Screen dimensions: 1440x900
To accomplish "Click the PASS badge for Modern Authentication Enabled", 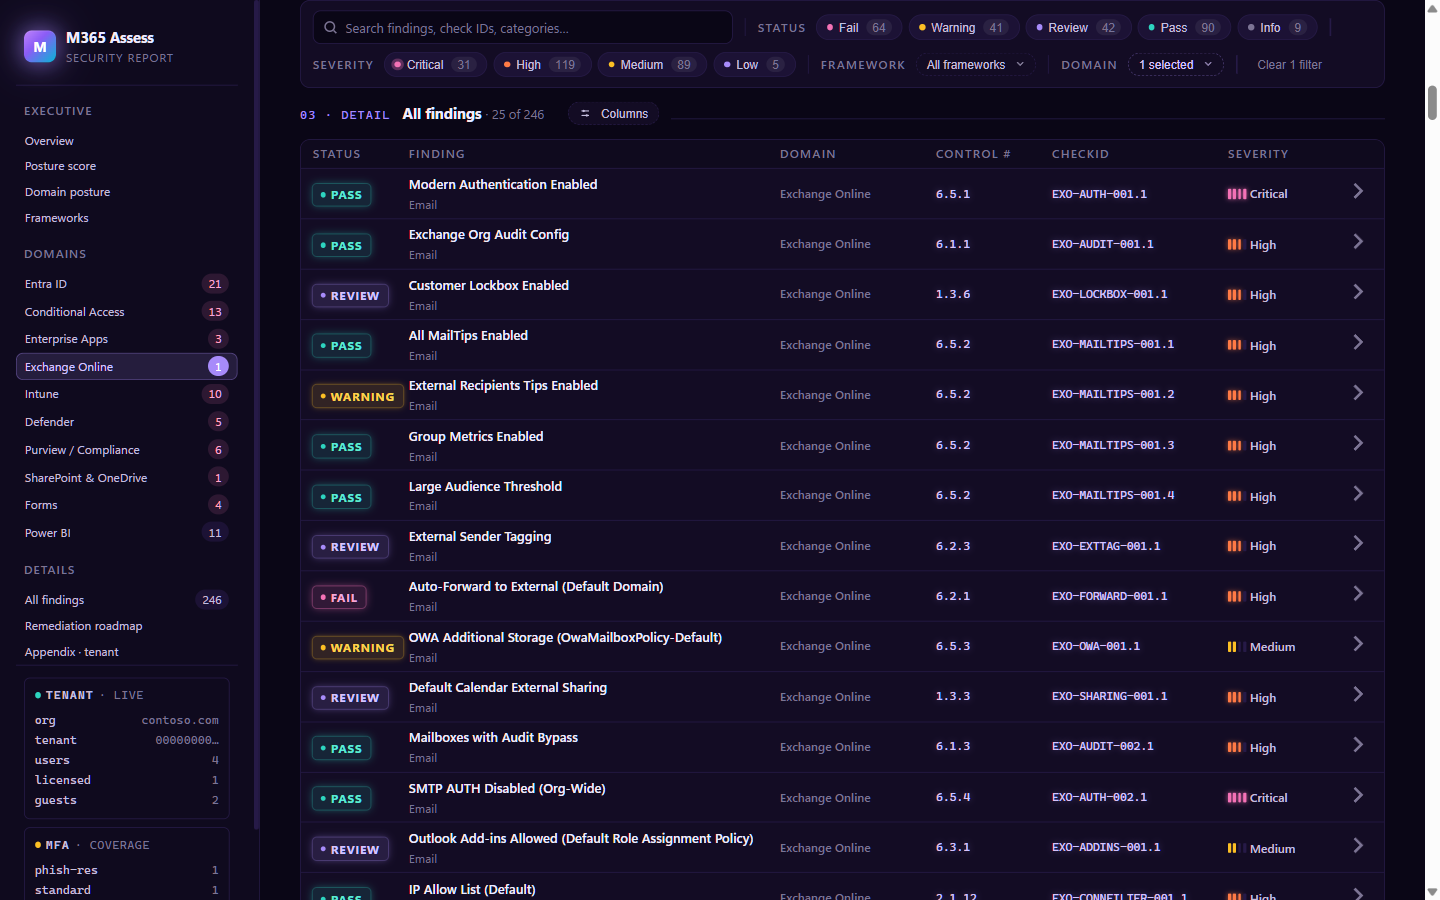I will coord(342,195).
